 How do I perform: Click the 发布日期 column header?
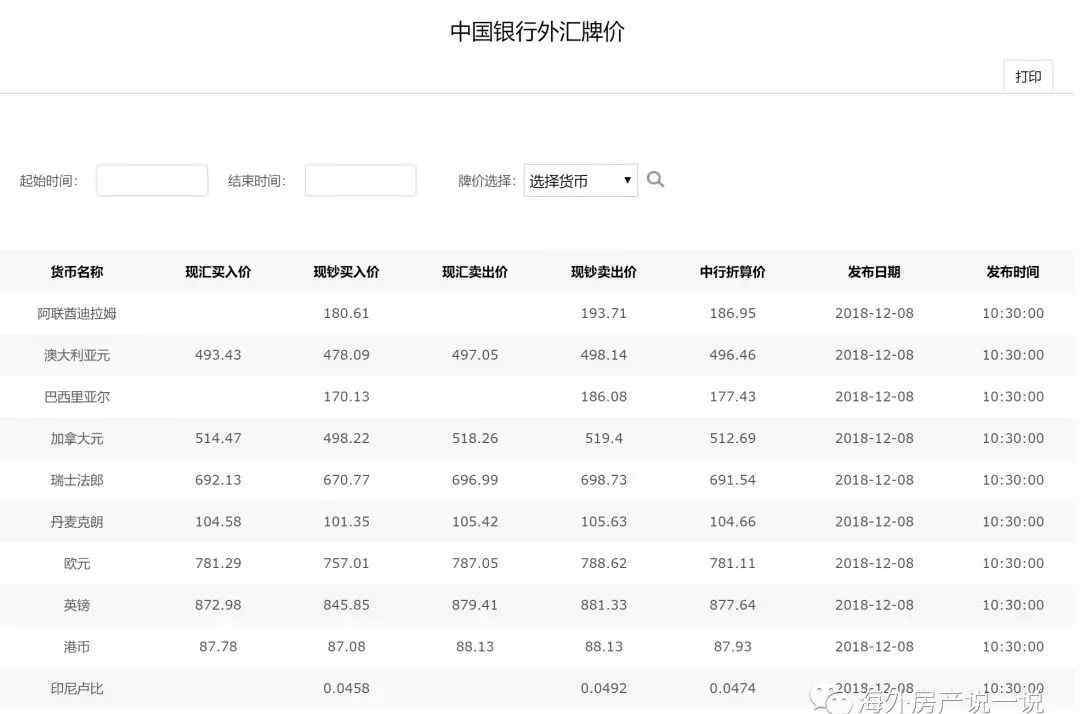(874, 272)
